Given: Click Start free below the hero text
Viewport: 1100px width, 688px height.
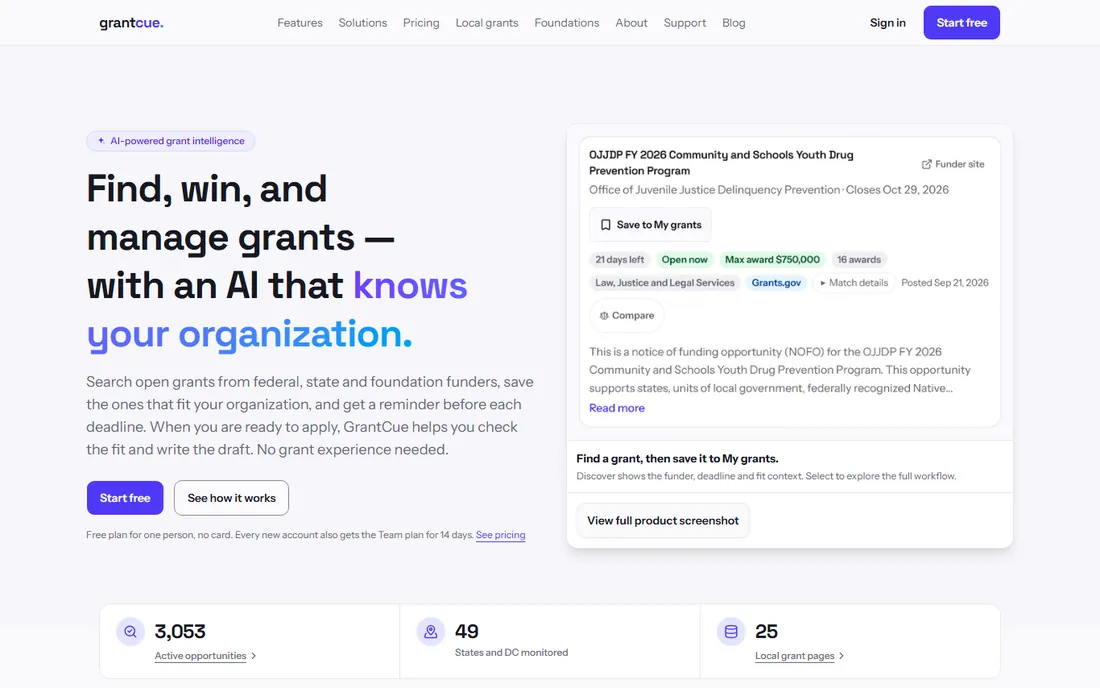Looking at the screenshot, I should pyautogui.click(x=125, y=498).
